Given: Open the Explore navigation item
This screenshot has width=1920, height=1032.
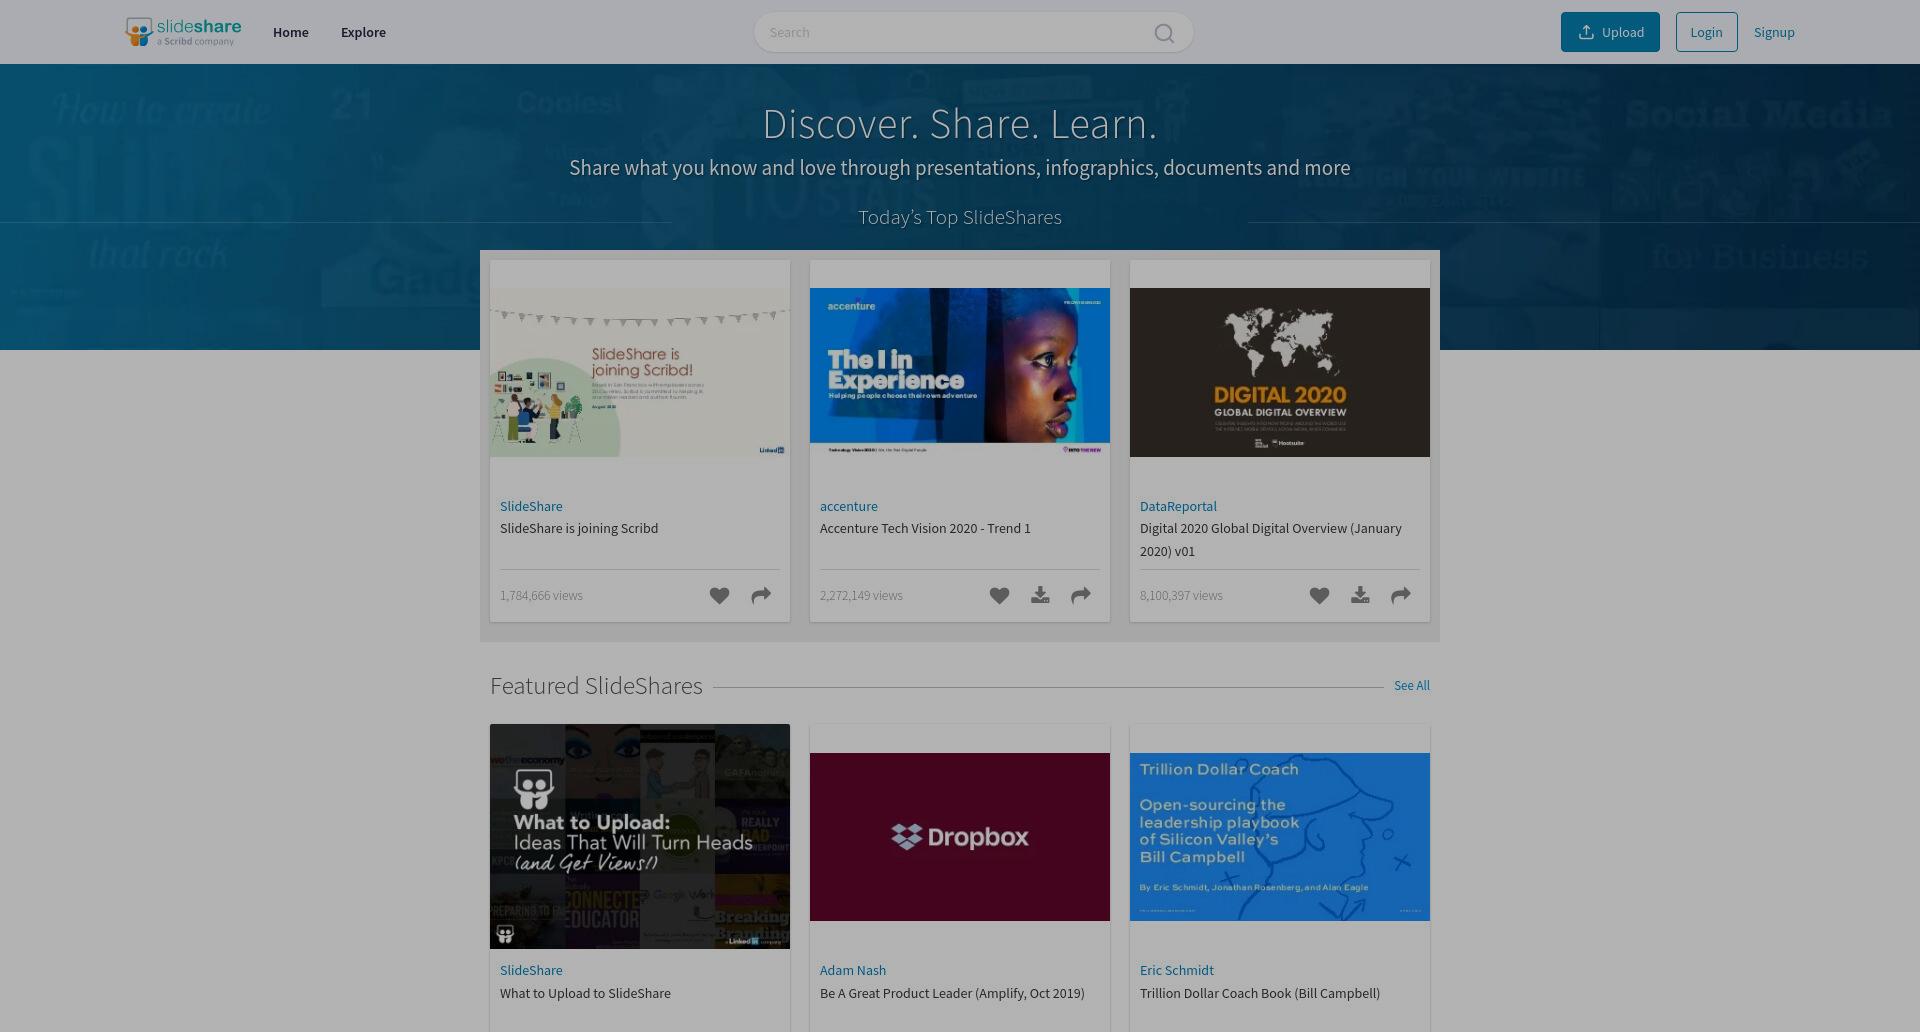Looking at the screenshot, I should pyautogui.click(x=363, y=32).
